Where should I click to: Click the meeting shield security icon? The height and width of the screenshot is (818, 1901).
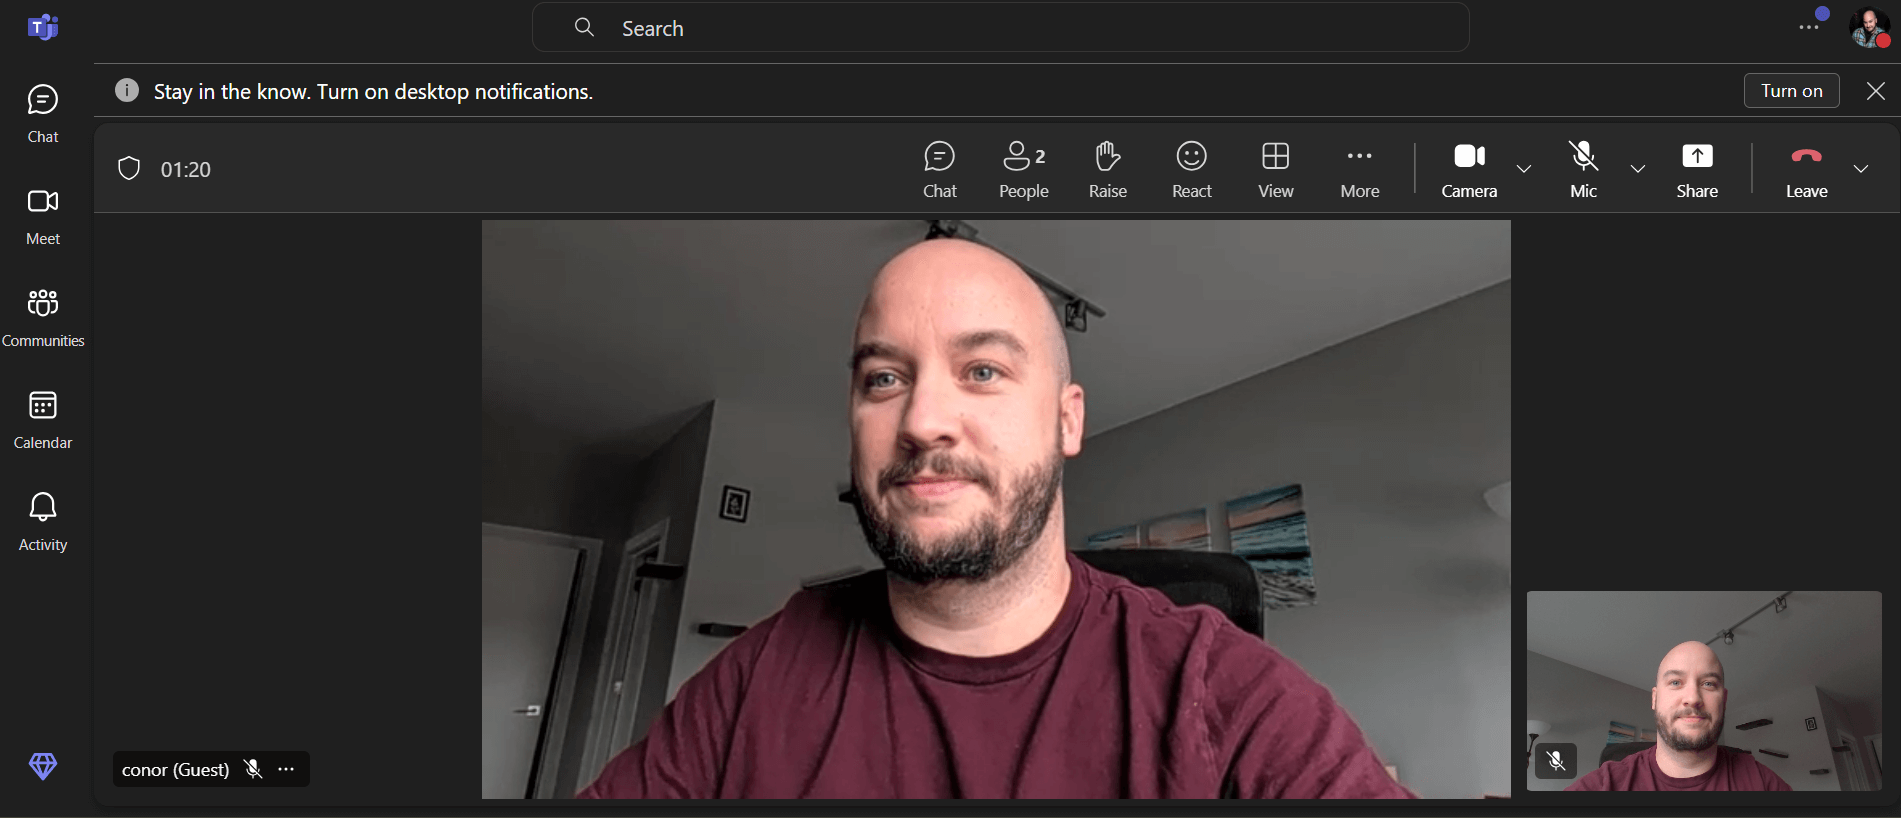click(129, 168)
